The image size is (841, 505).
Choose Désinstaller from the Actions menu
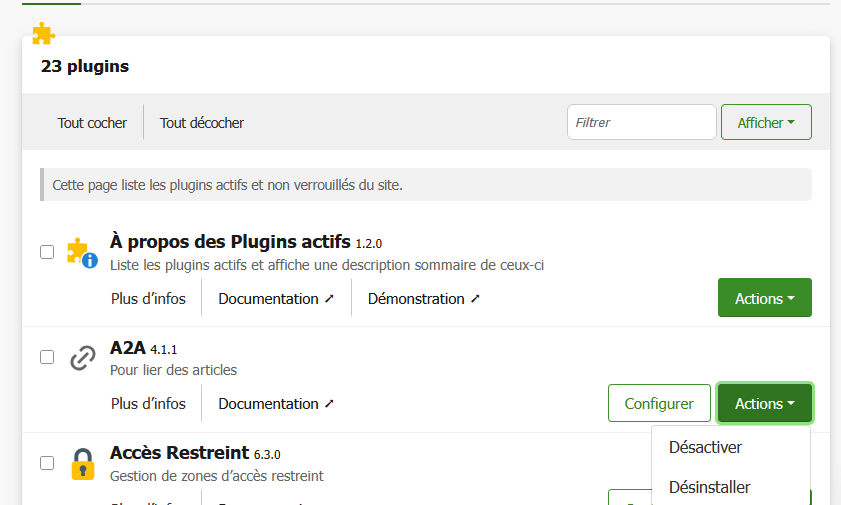click(709, 487)
